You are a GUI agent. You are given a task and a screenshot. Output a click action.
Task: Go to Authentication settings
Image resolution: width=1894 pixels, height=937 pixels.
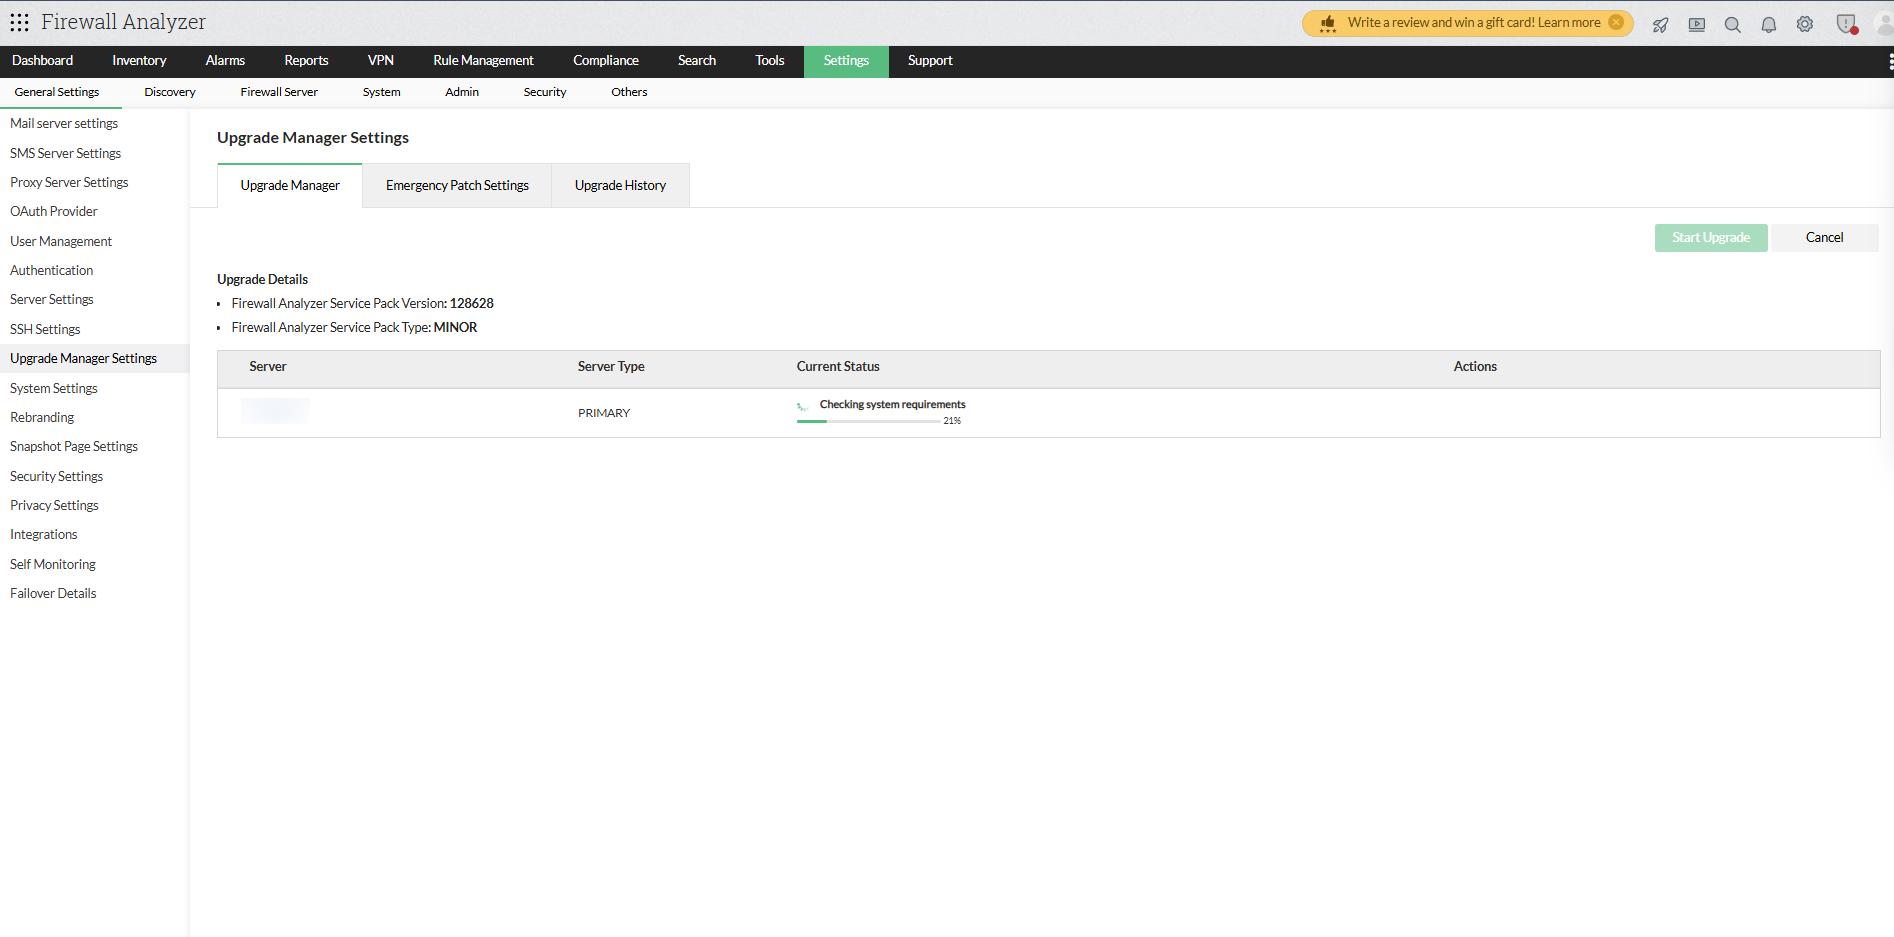pyautogui.click(x=52, y=271)
